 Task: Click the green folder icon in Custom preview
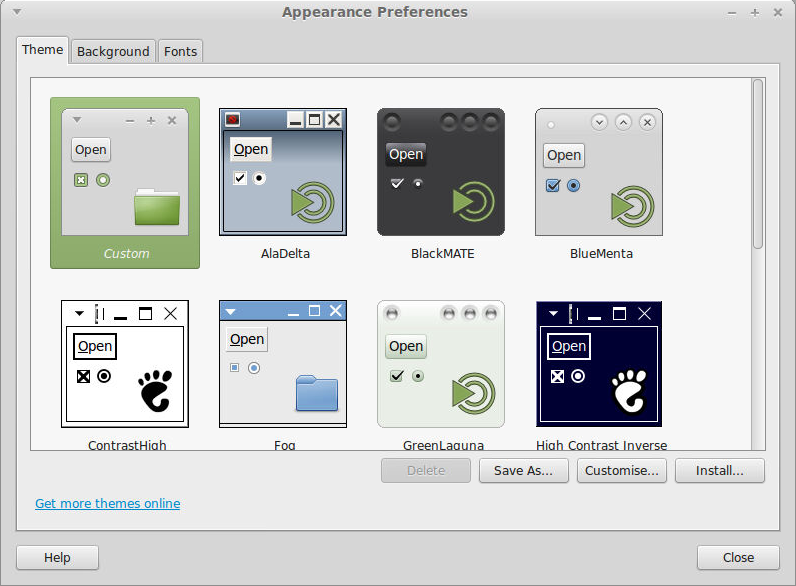coord(157,207)
